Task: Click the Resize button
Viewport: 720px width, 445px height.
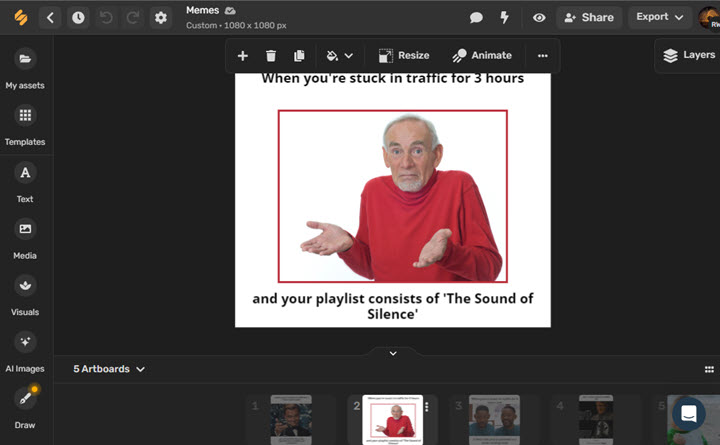Action: click(x=404, y=56)
